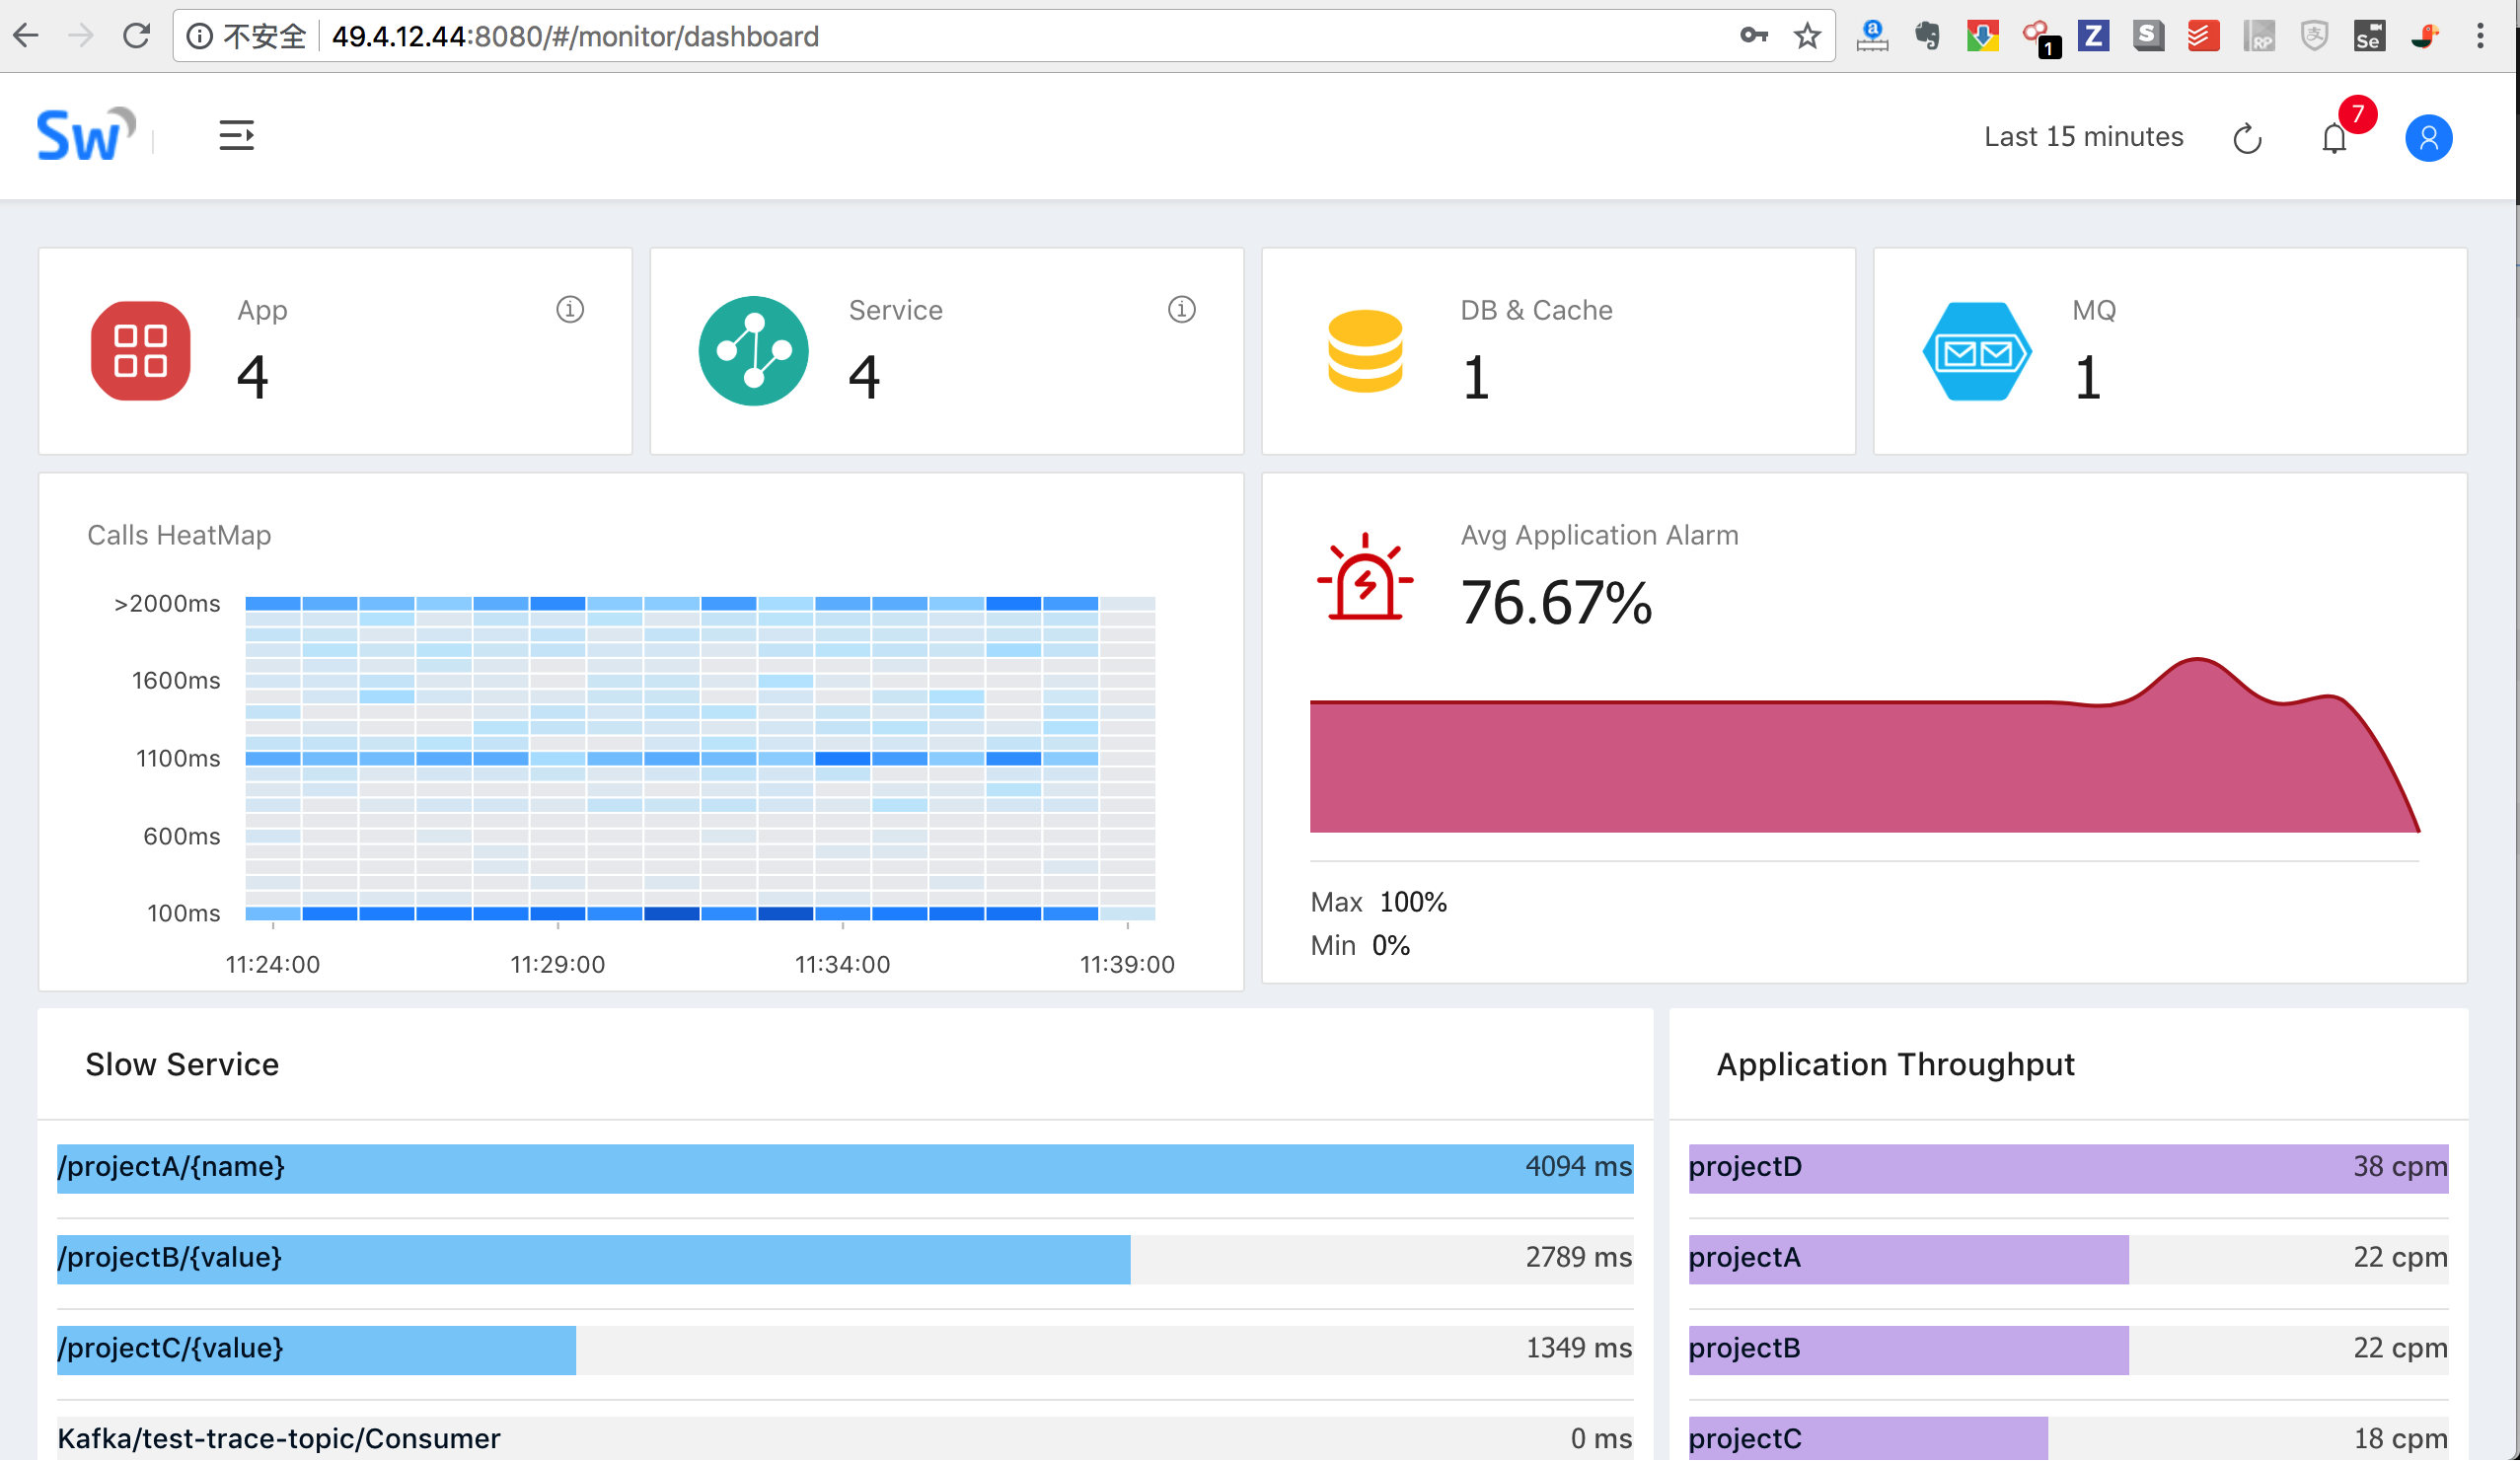Click the SkyWalking Sw logo

point(84,135)
